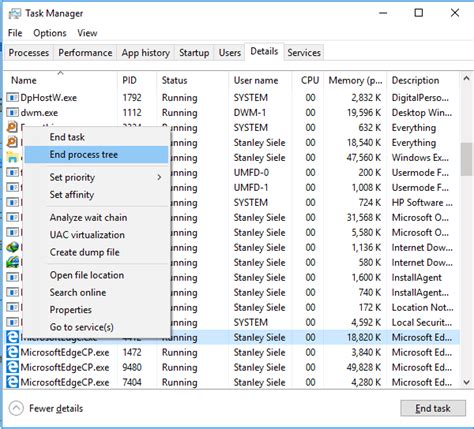
Task: Click the scrollbar up arrow
Action: (467, 79)
